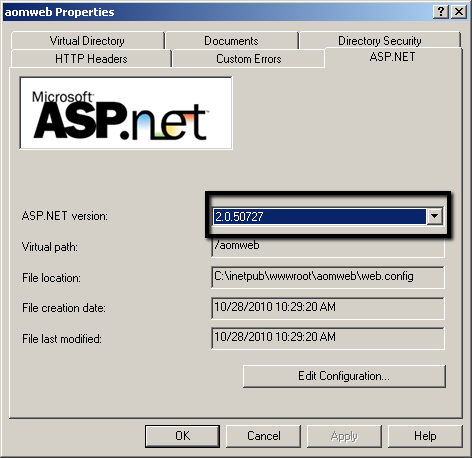
Task: Click the question mark help icon
Action: (441, 12)
